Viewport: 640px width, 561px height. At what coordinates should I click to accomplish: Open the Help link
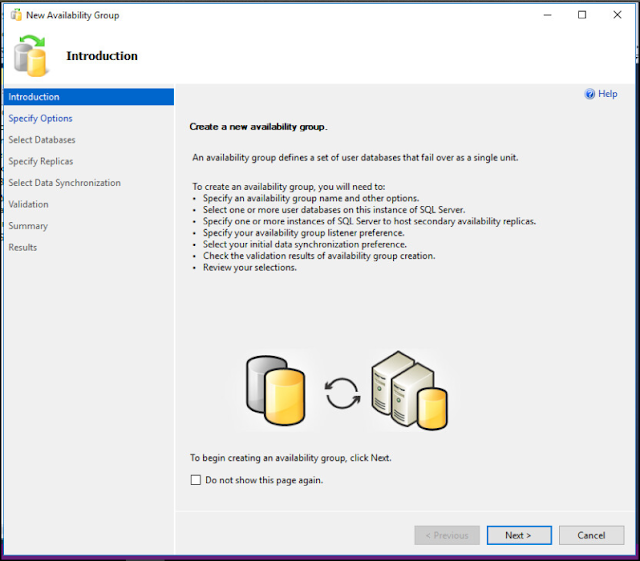click(607, 94)
